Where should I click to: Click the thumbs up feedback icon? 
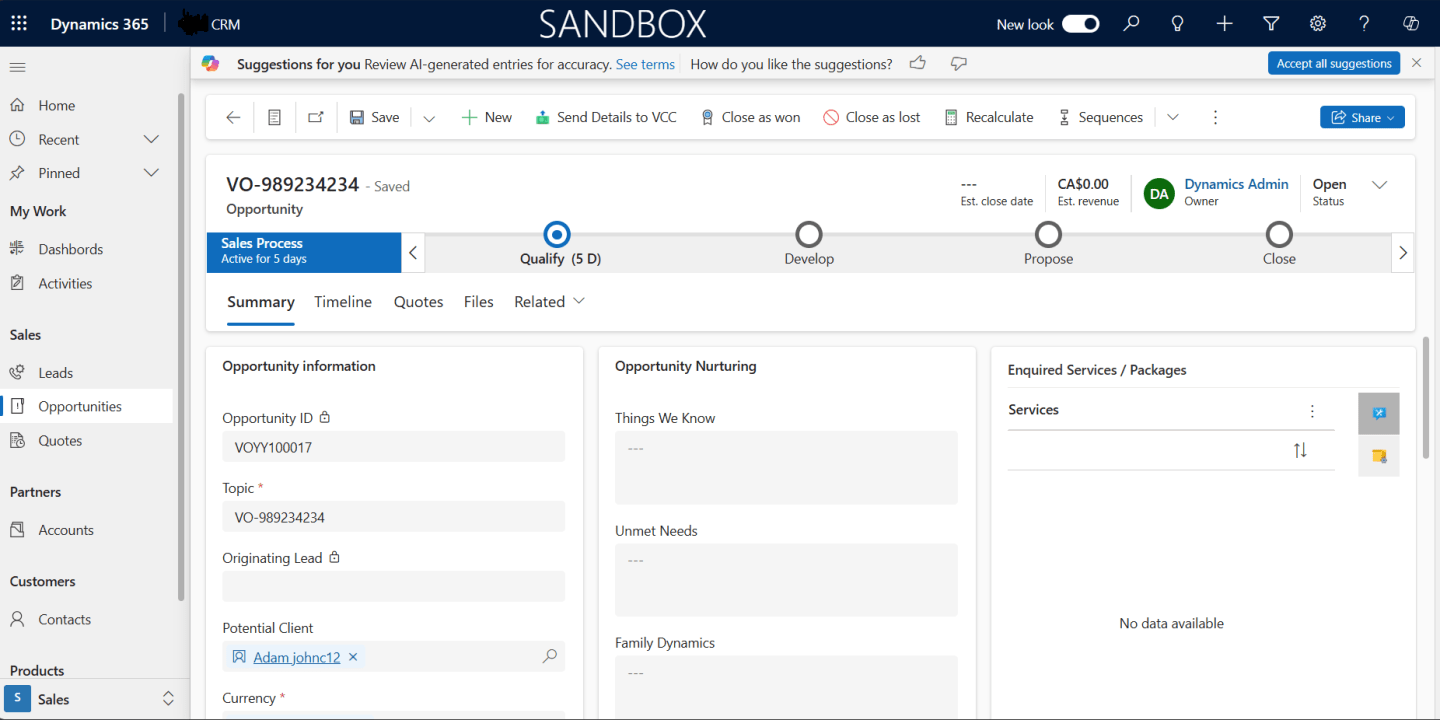click(x=917, y=63)
